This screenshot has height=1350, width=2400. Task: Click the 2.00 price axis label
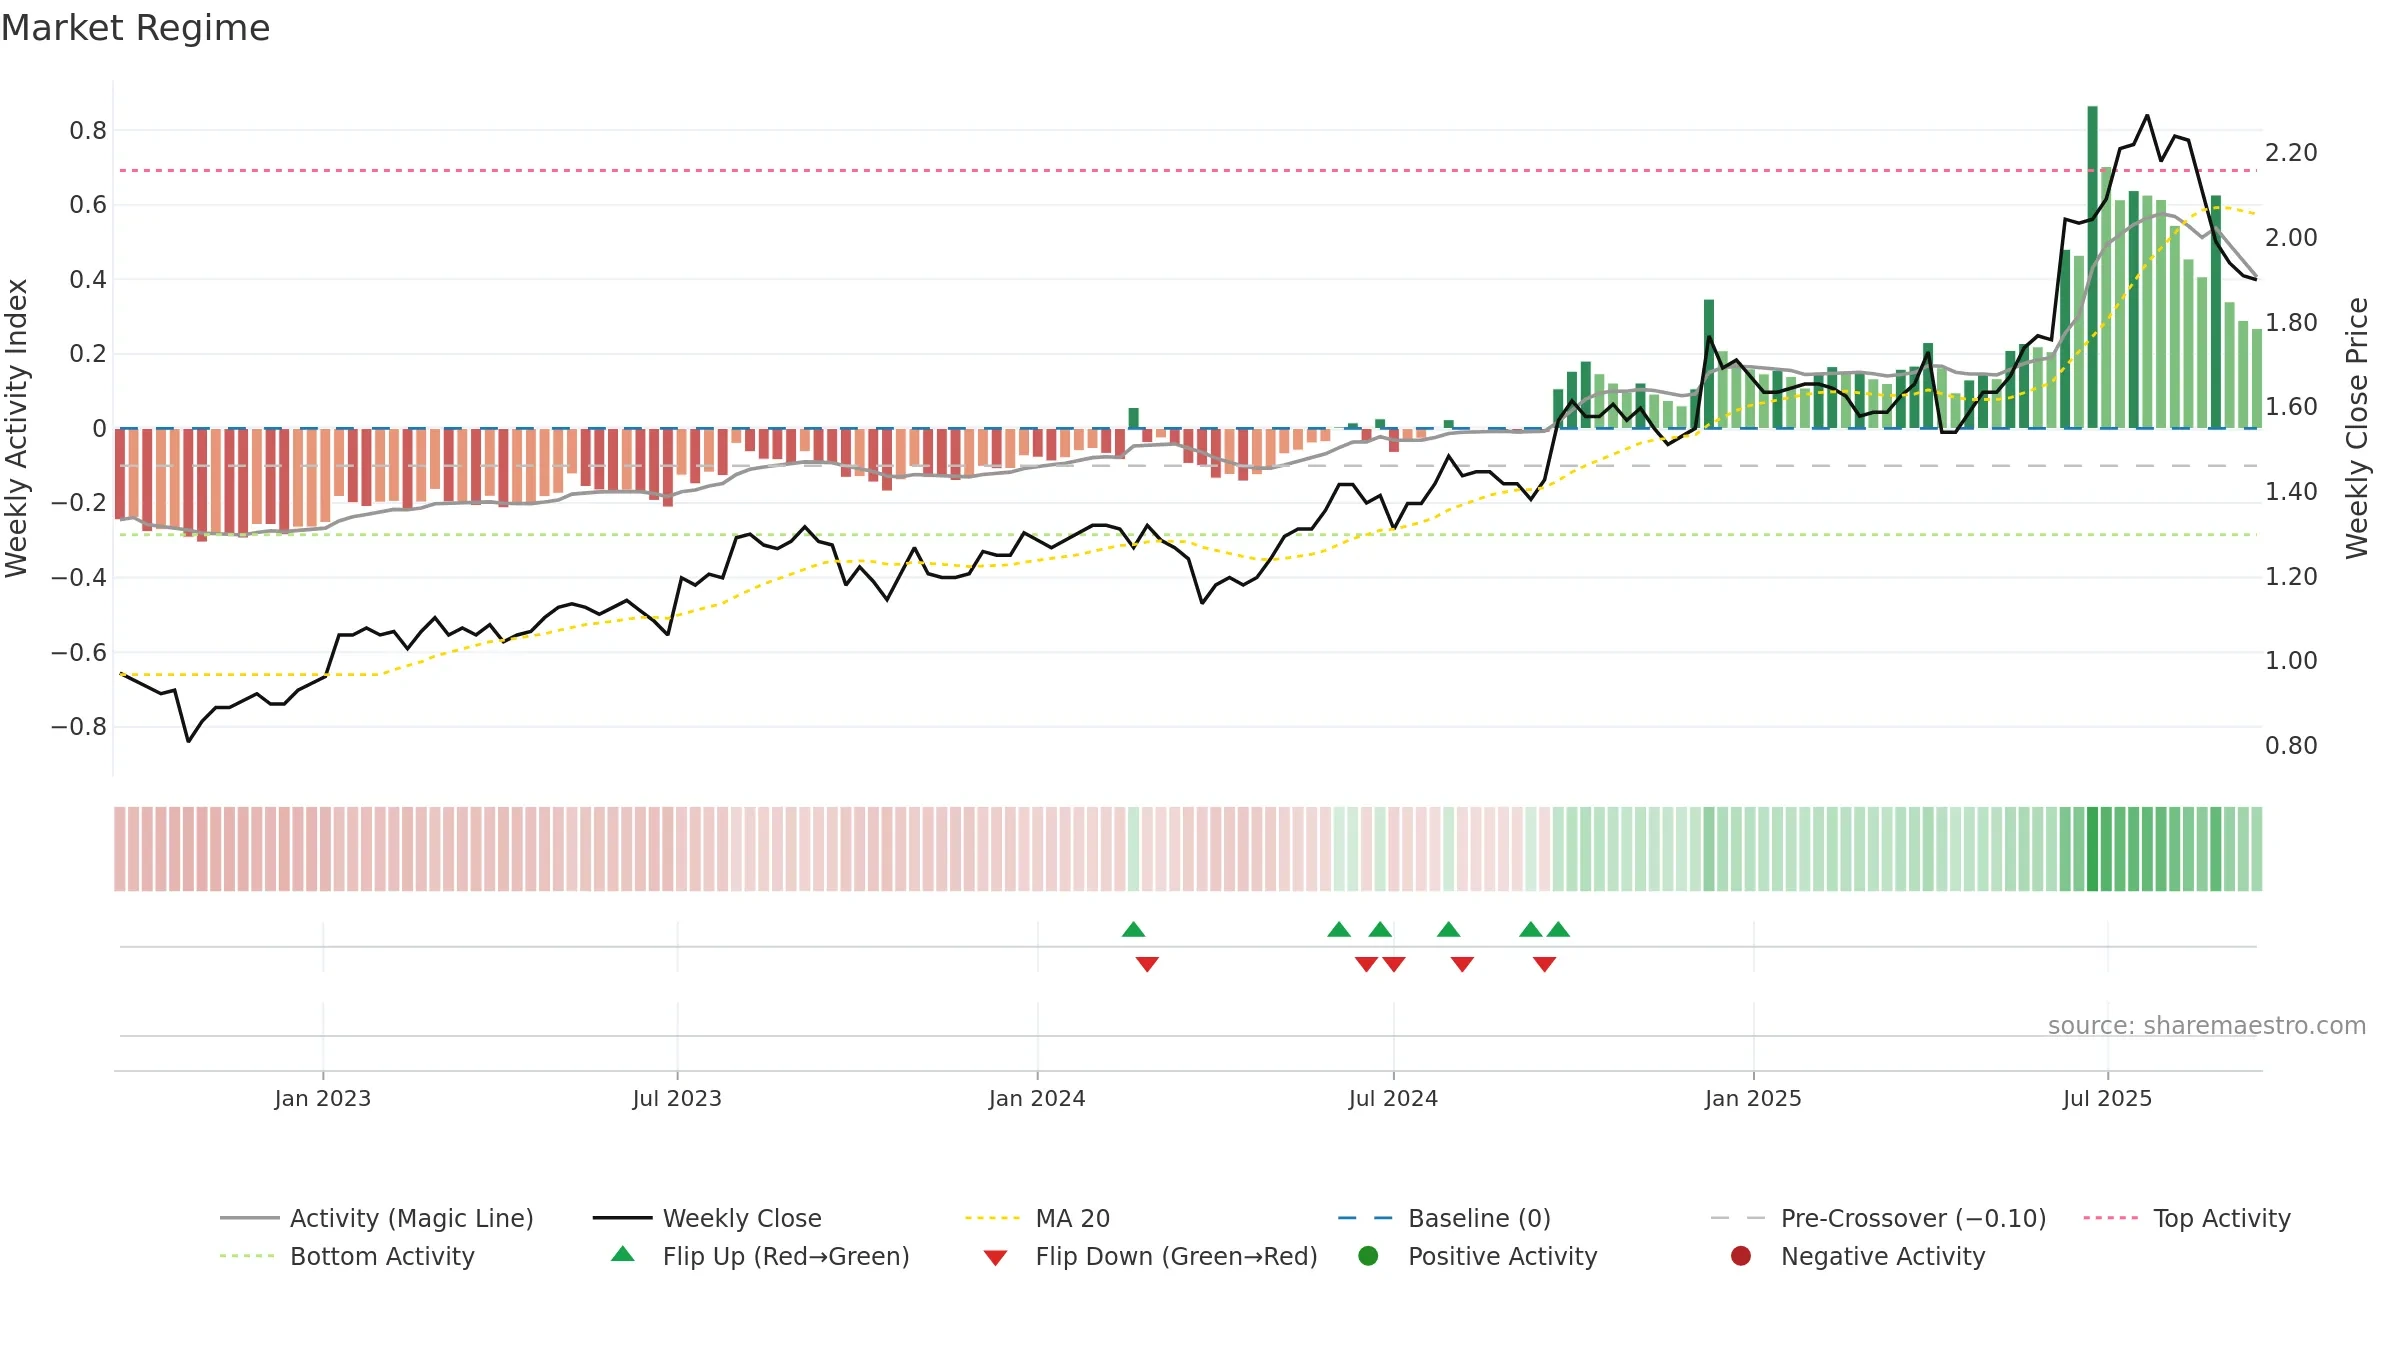[x=2291, y=237]
